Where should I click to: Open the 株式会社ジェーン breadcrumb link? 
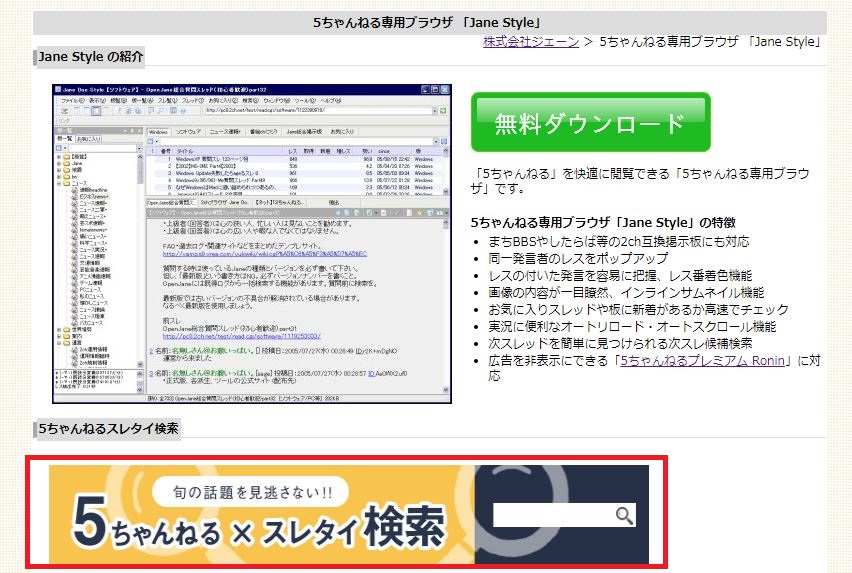[x=531, y=42]
